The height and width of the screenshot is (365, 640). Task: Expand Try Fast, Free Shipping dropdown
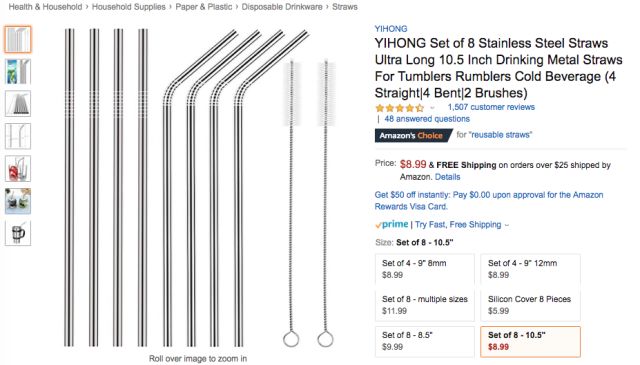point(462,225)
